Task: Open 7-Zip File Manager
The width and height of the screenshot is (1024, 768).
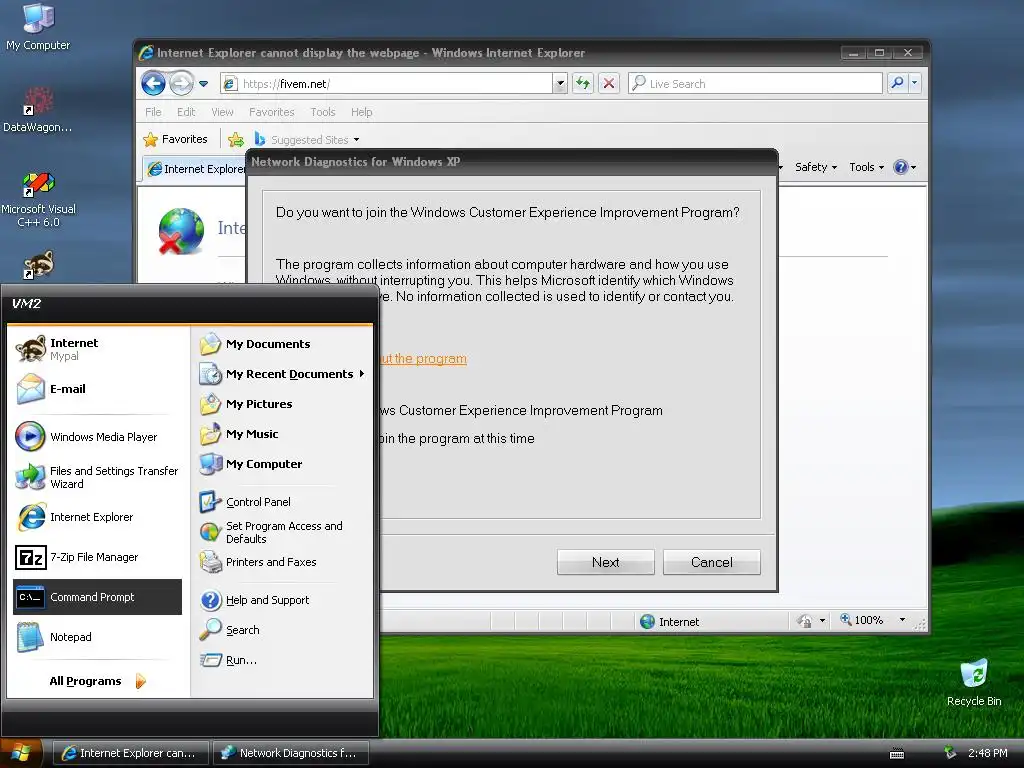Action: click(x=97, y=557)
